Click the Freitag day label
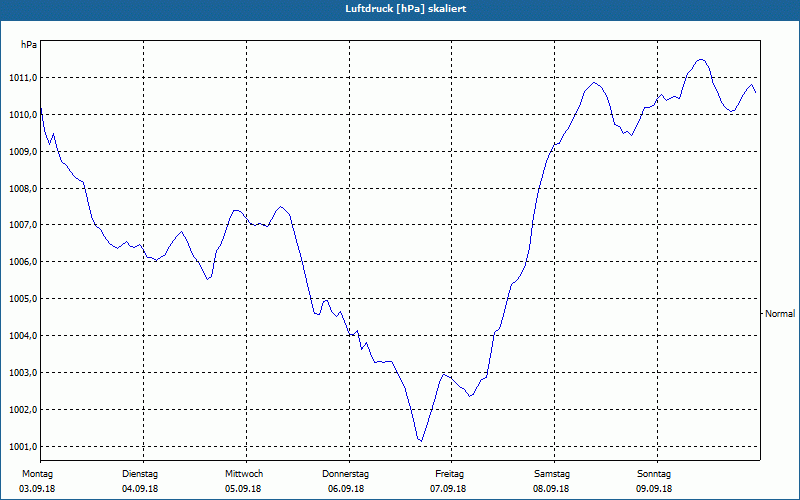Screen dimensions: 800x500 pos(449,474)
